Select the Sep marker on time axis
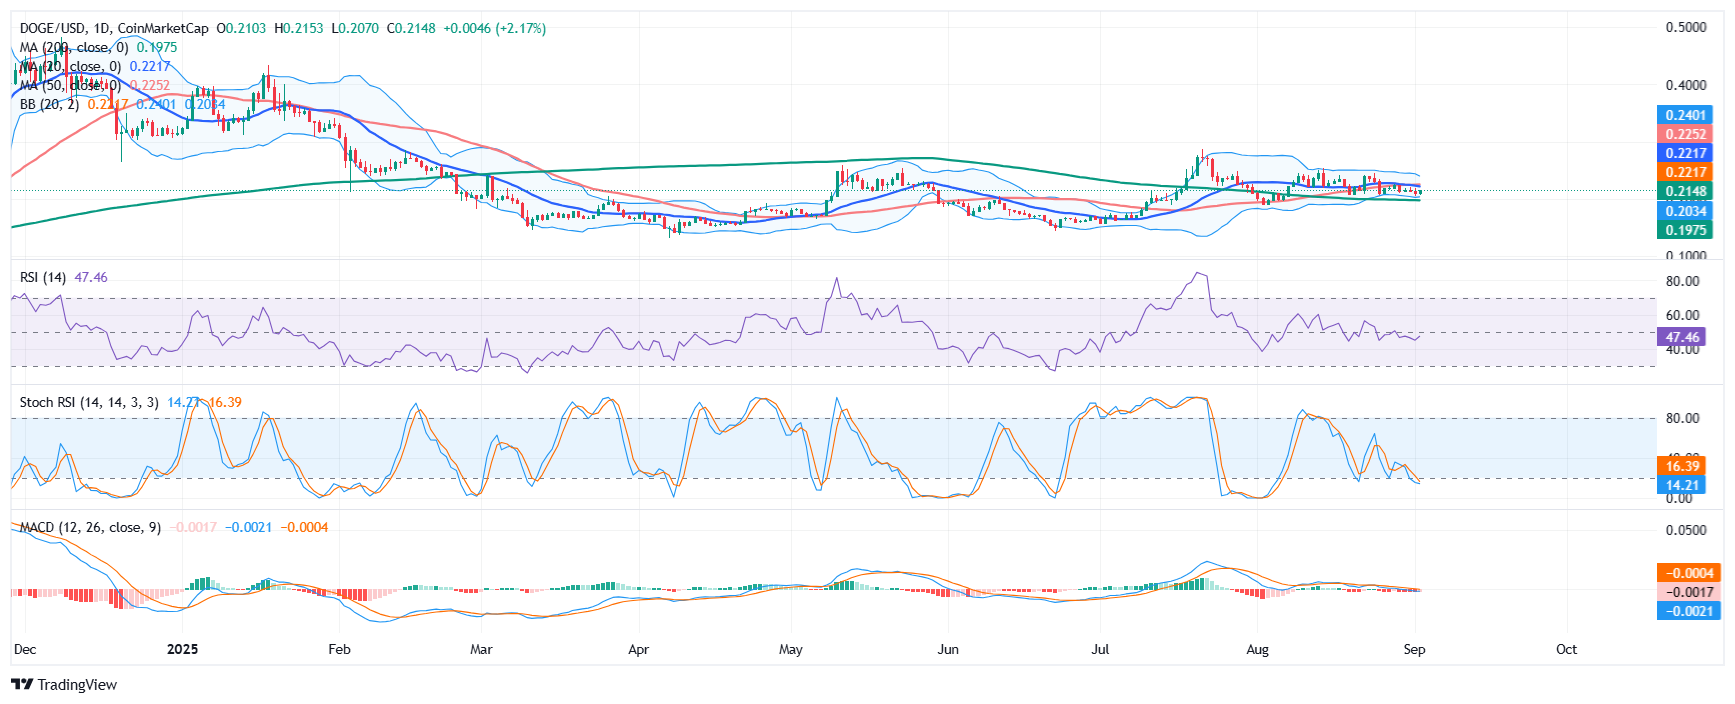Screen dimensions: 1735x704 [x=1414, y=649]
